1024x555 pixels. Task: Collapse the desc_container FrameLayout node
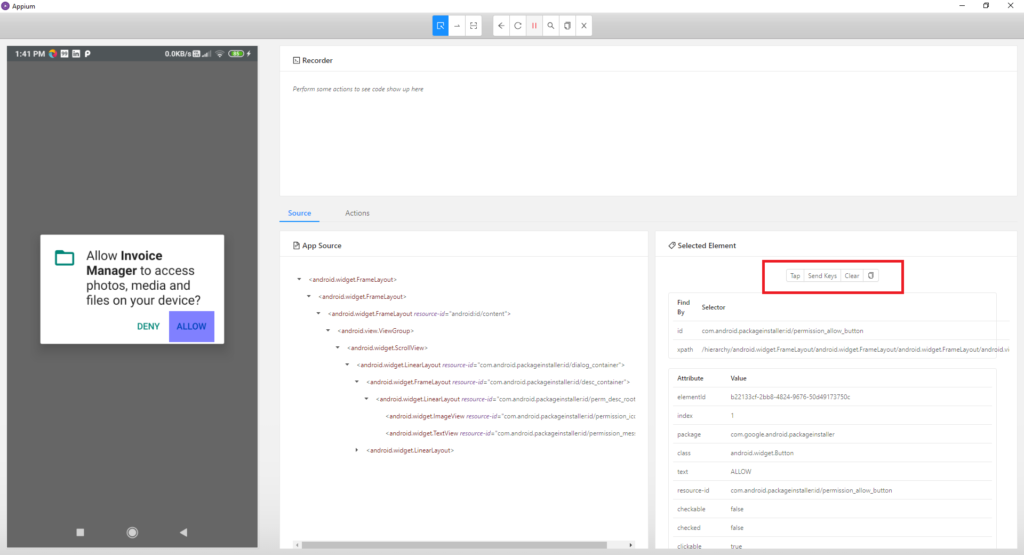pyautogui.click(x=357, y=381)
